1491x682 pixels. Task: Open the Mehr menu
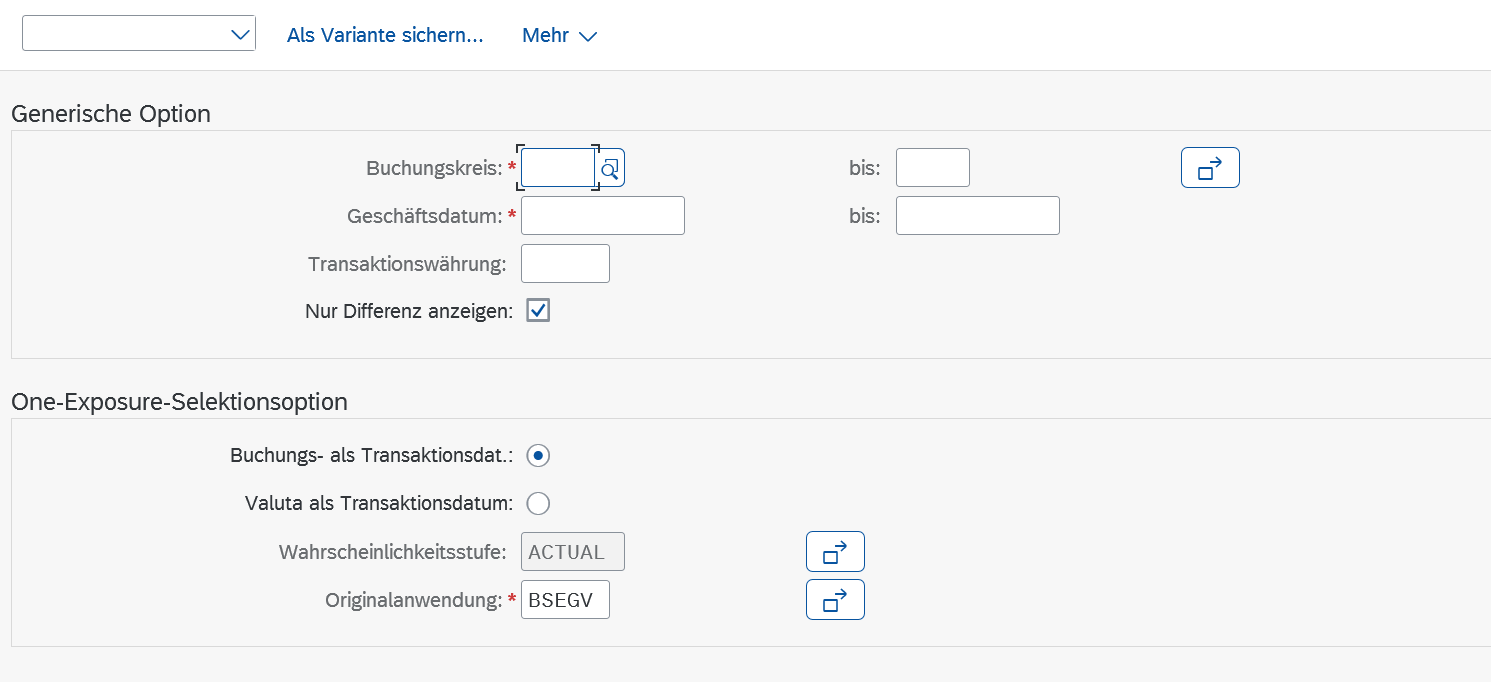(x=559, y=36)
